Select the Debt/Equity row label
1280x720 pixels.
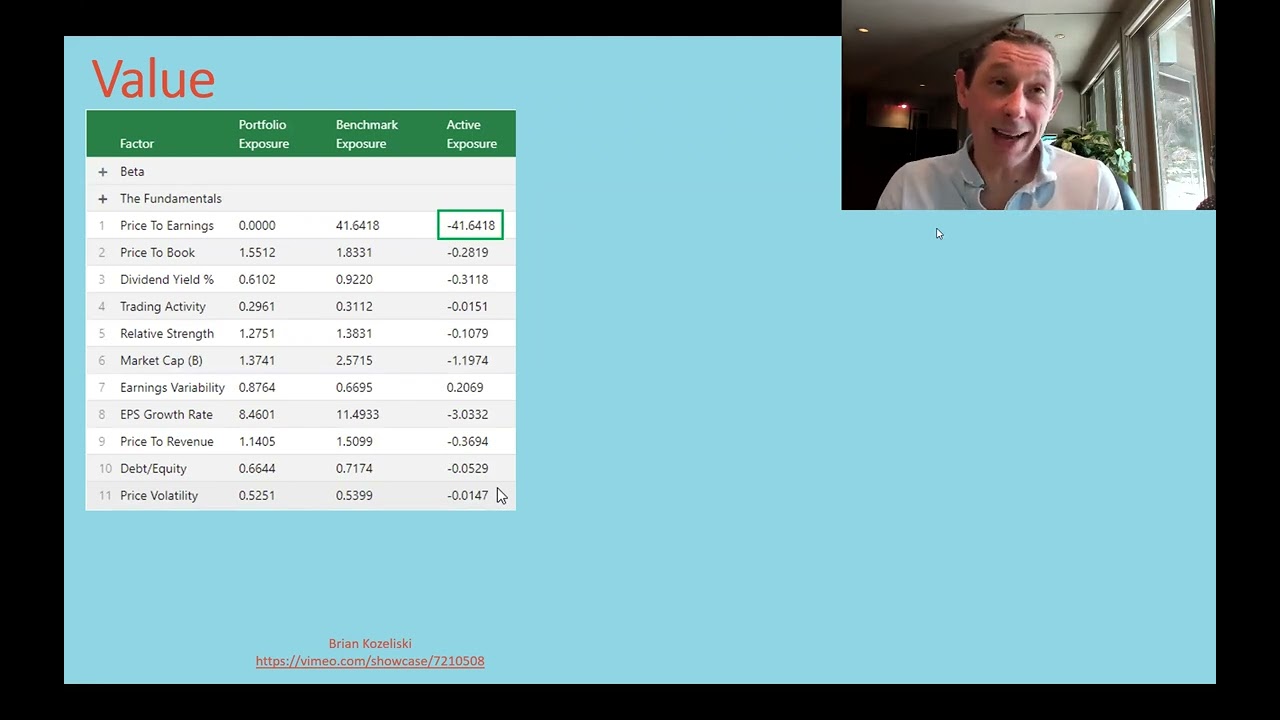pyautogui.click(x=153, y=469)
